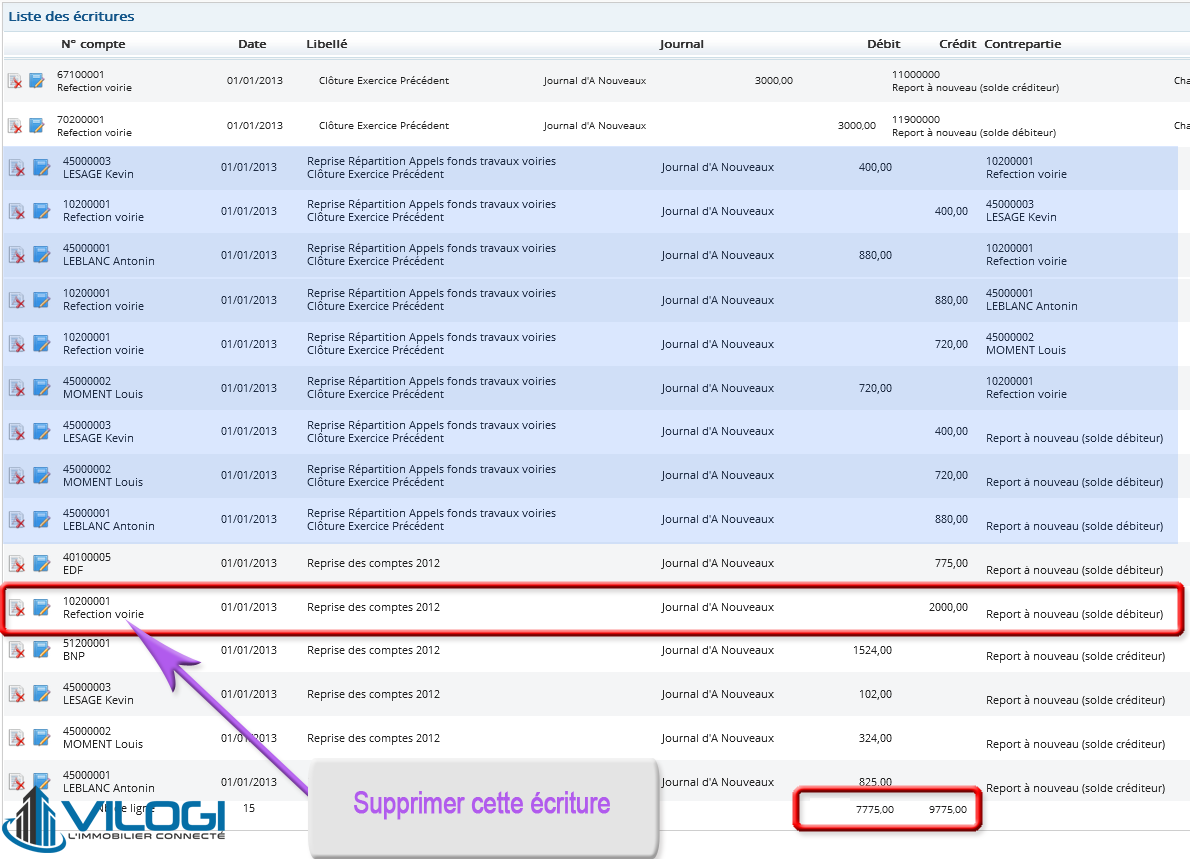Edit MOMENT Louis entry with débit 324,00
Viewport: 1190px width, 859px height.
pos(42,738)
